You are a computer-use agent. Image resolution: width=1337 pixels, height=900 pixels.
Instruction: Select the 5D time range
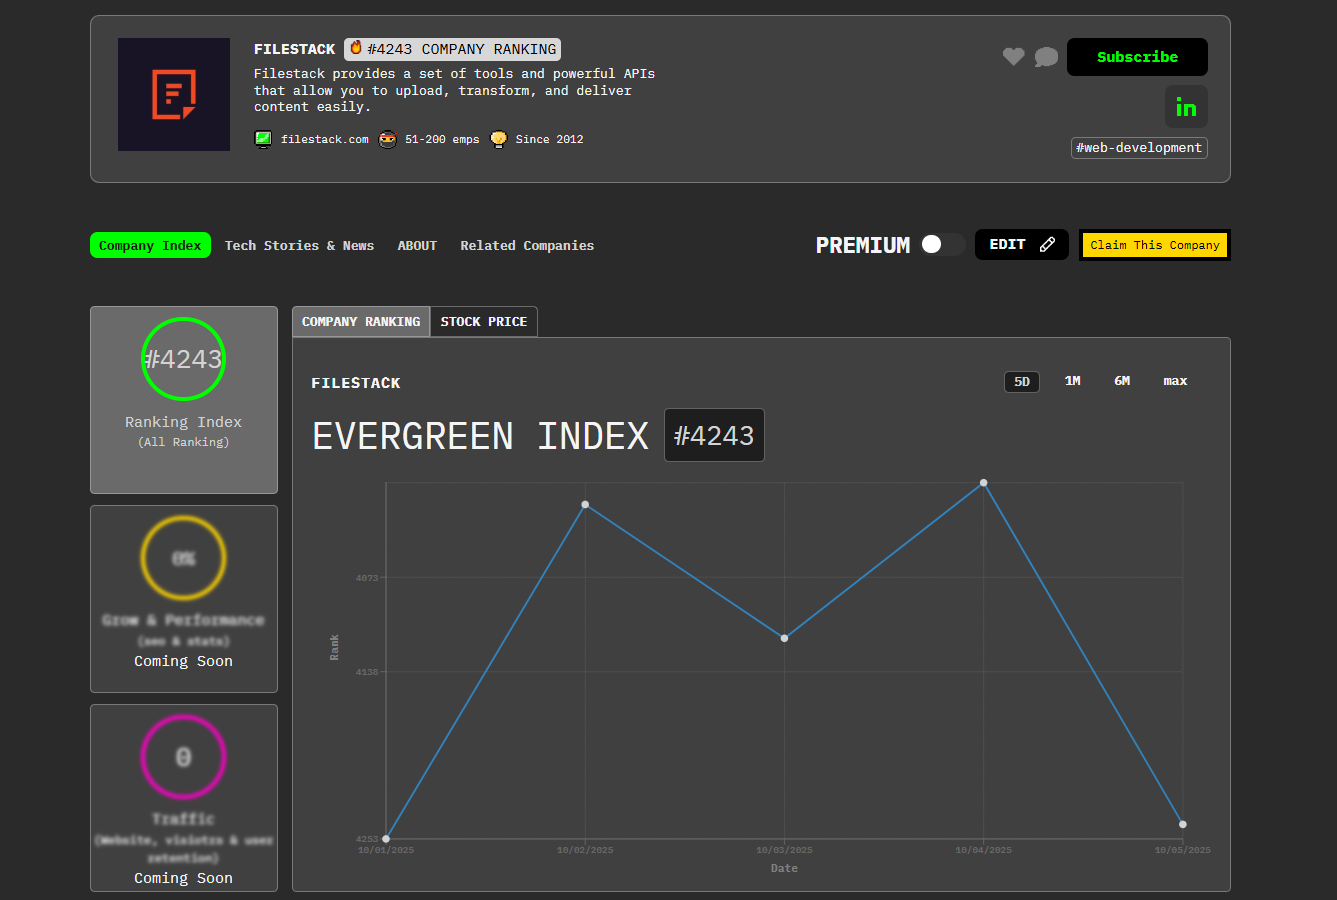(x=1021, y=382)
